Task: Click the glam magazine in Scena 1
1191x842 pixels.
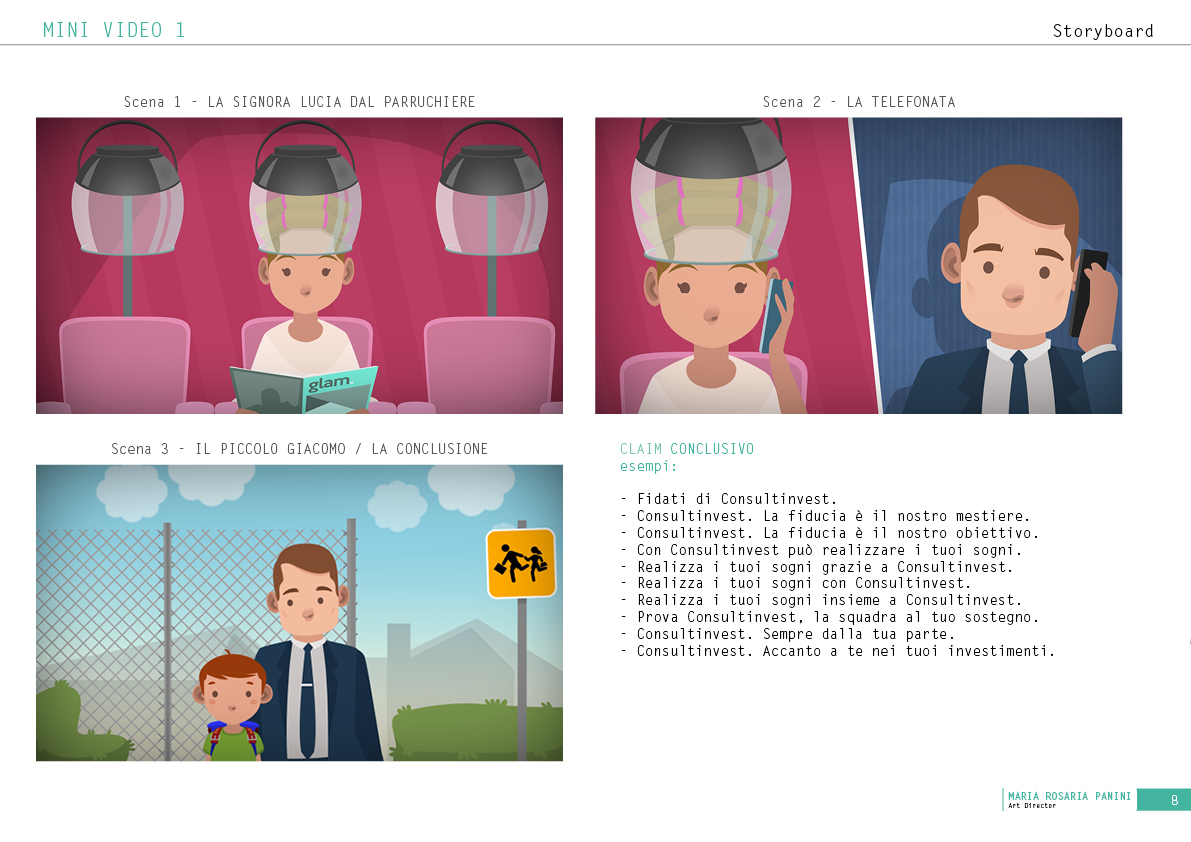Action: pyautogui.click(x=304, y=389)
